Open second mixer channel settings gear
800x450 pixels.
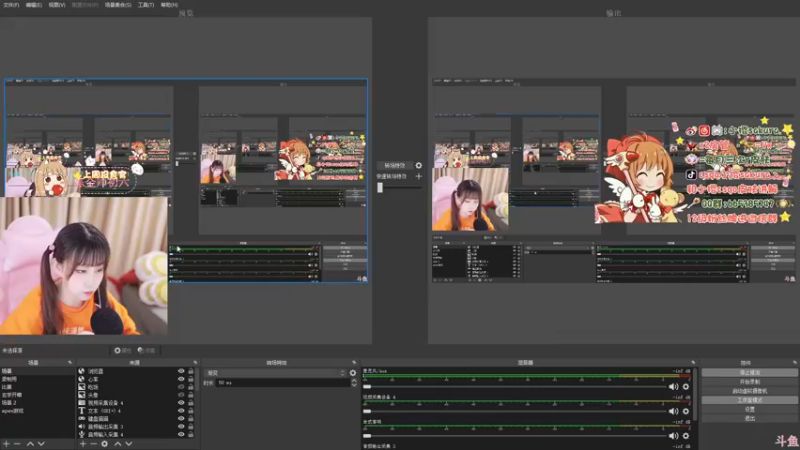point(686,411)
